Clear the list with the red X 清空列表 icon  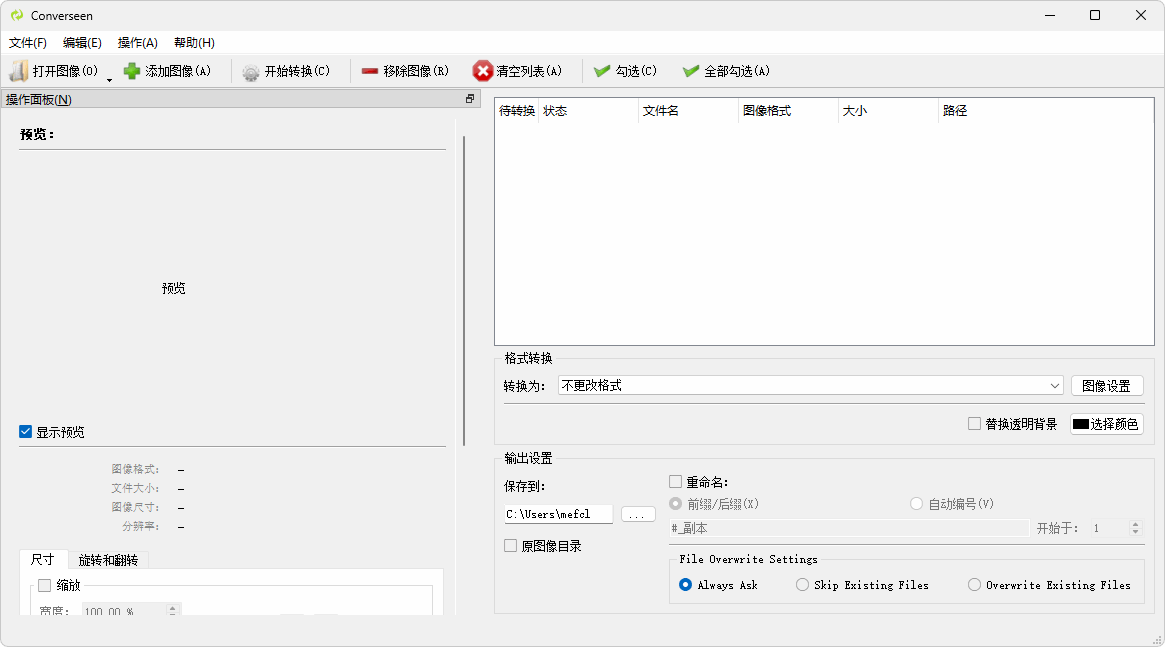coord(483,71)
